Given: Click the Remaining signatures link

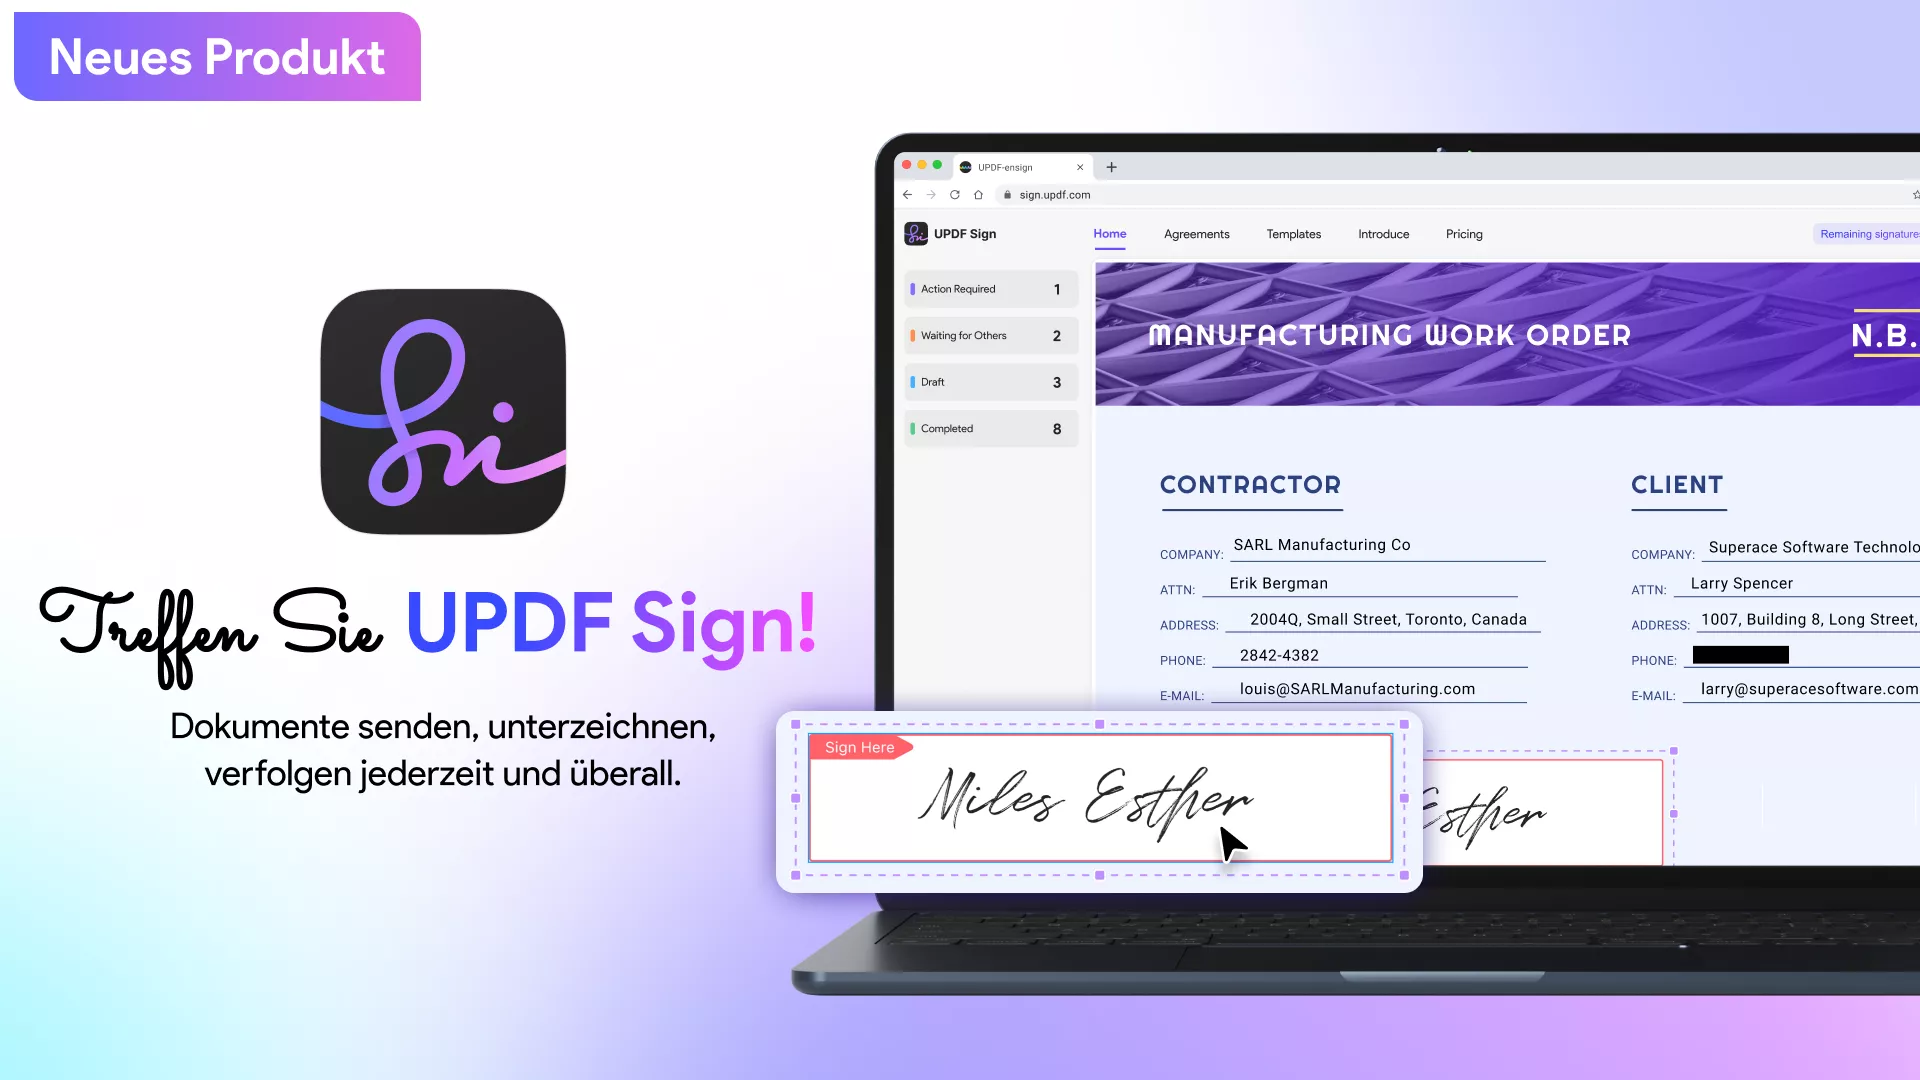Looking at the screenshot, I should pyautogui.click(x=1867, y=233).
